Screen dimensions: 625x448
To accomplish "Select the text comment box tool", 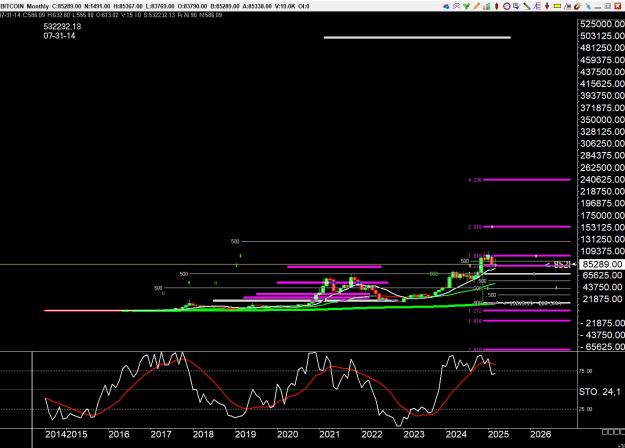I will point(517,6).
